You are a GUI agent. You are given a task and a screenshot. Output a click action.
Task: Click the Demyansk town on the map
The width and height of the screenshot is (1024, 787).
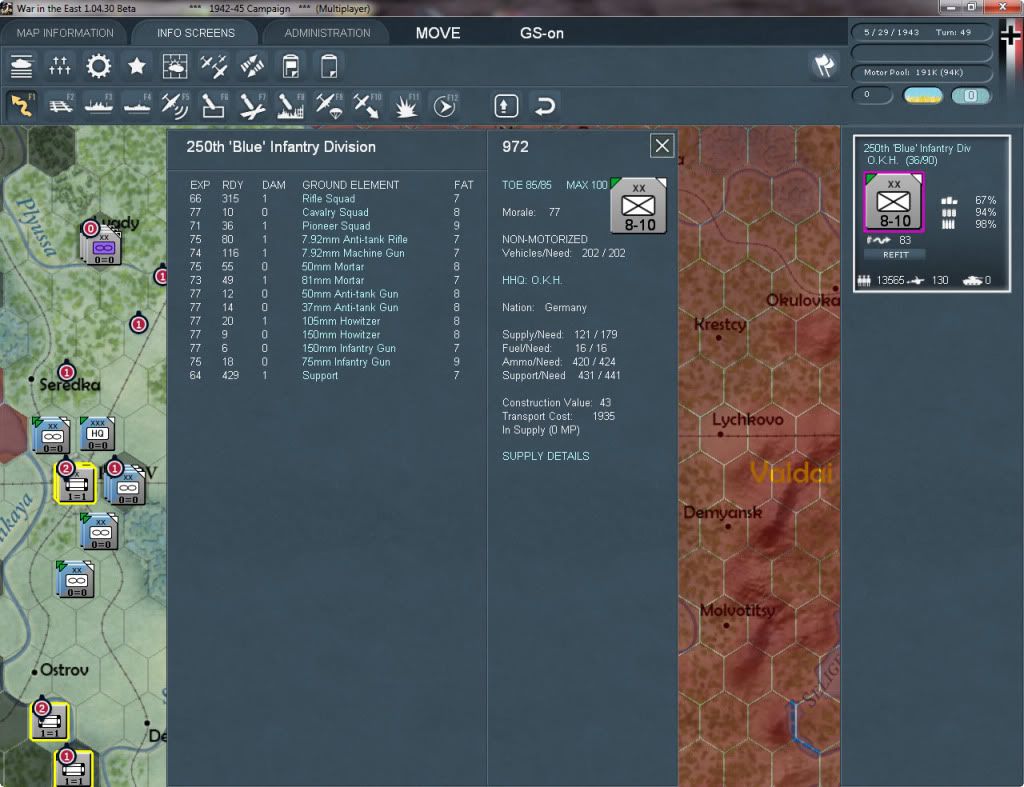723,513
